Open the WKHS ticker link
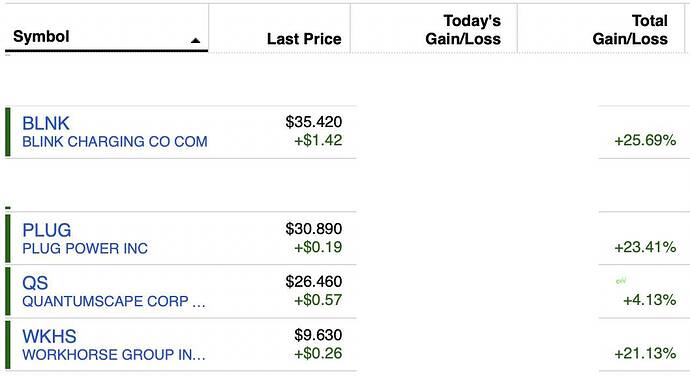The image size is (690, 378). coord(49,336)
